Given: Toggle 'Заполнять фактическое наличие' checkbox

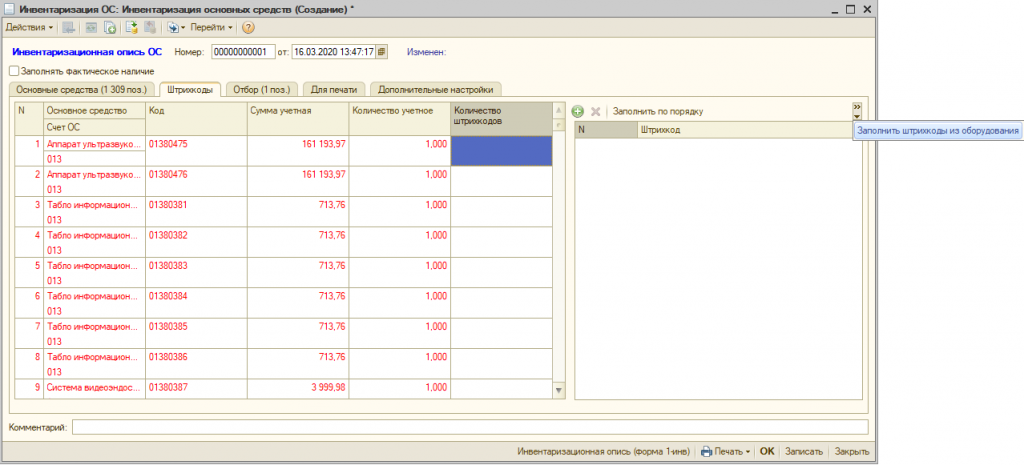Looking at the screenshot, I should pyautogui.click(x=14, y=71).
